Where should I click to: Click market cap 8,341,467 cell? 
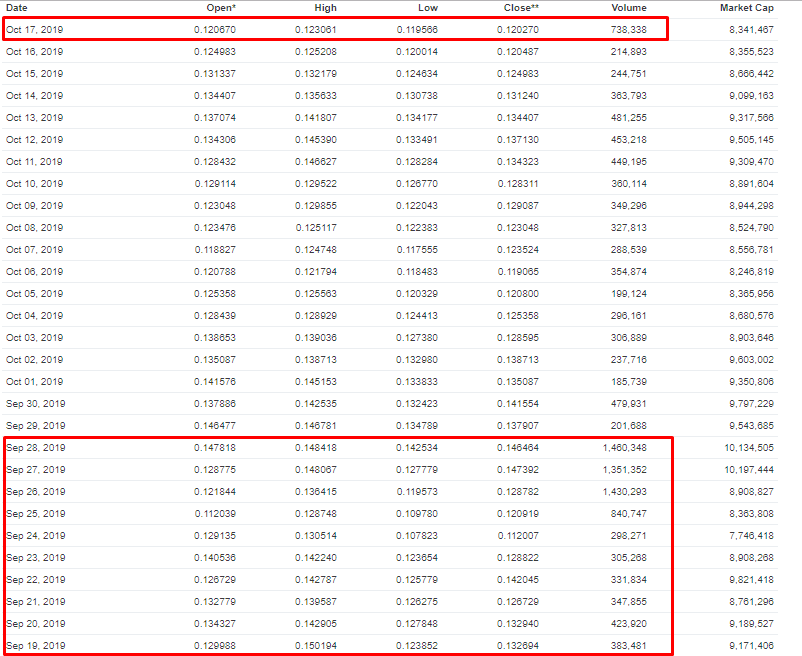751,30
